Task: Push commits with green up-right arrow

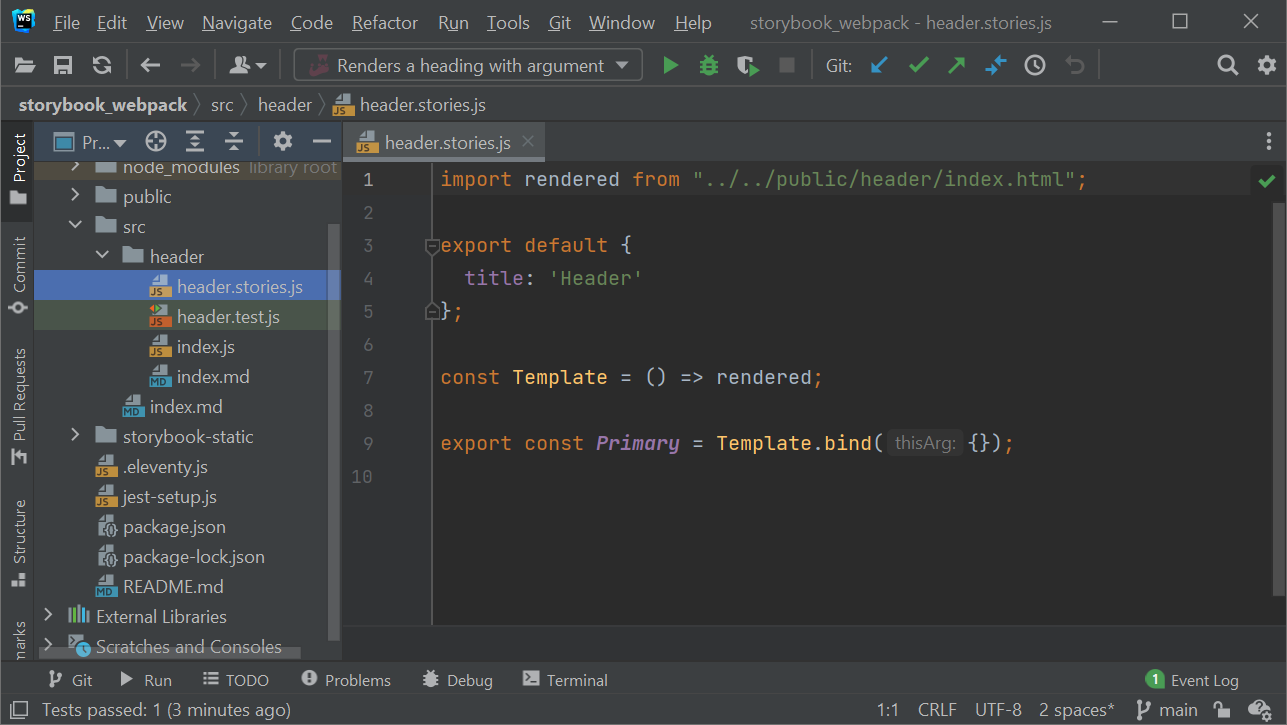Action: [x=957, y=66]
